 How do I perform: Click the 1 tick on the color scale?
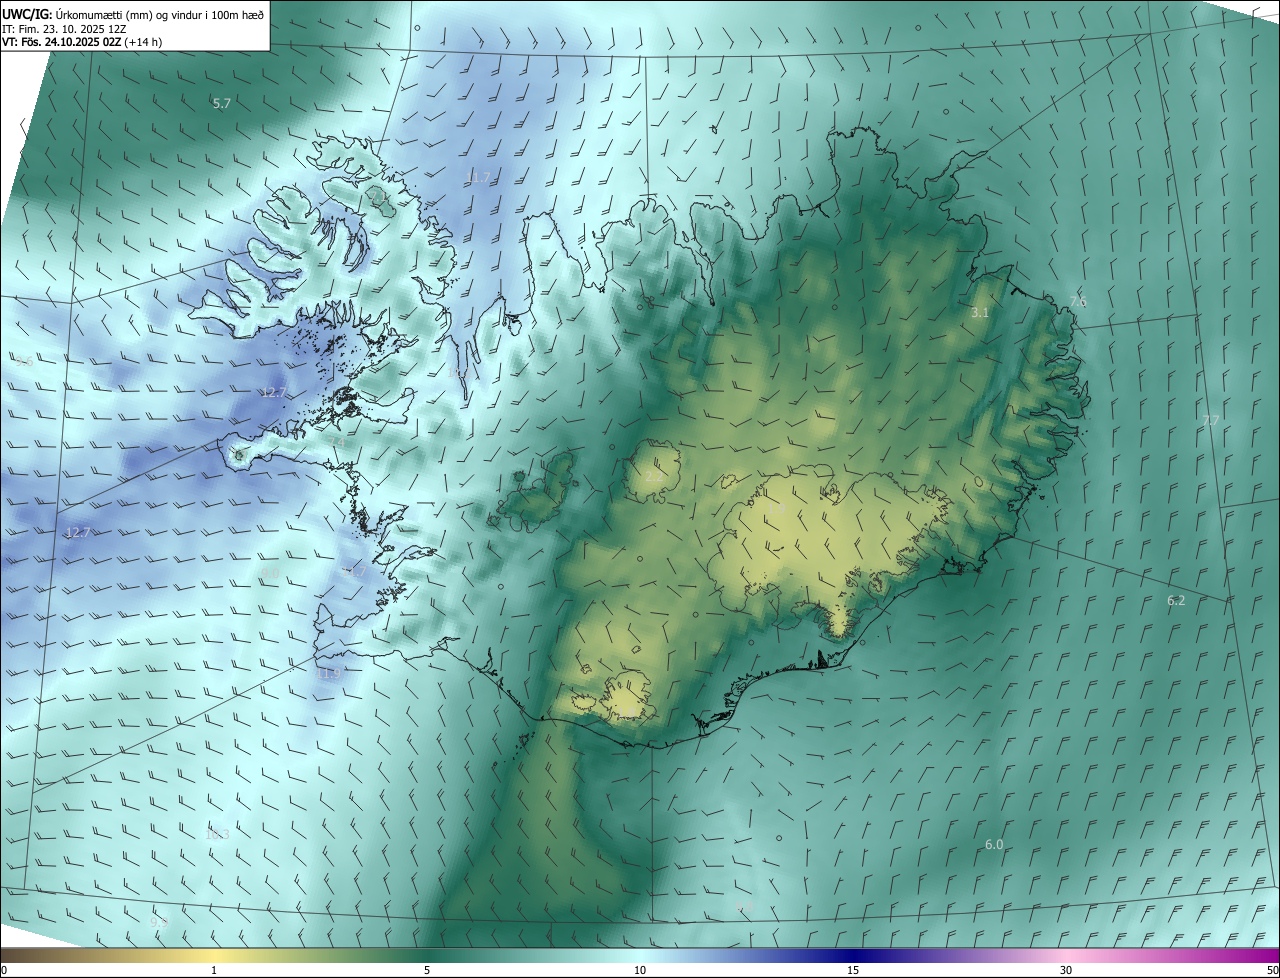click(x=214, y=970)
